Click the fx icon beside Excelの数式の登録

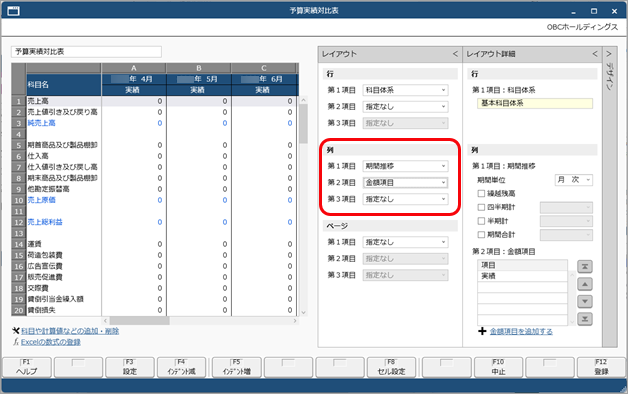(x=16, y=342)
